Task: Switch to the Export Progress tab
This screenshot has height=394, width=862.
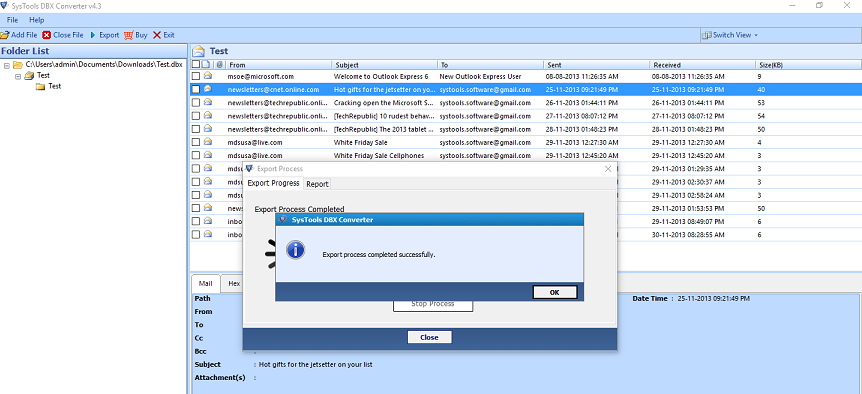Action: click(273, 183)
